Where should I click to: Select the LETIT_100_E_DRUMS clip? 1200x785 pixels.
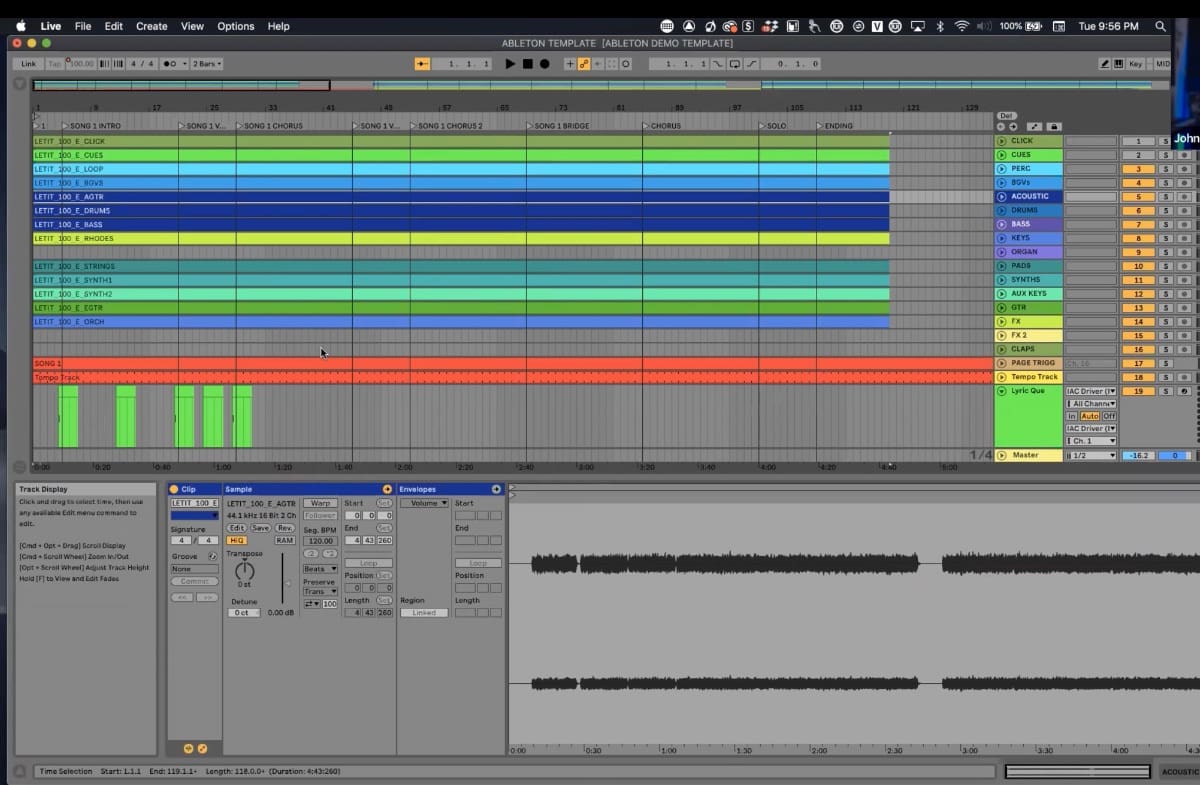tap(461, 211)
